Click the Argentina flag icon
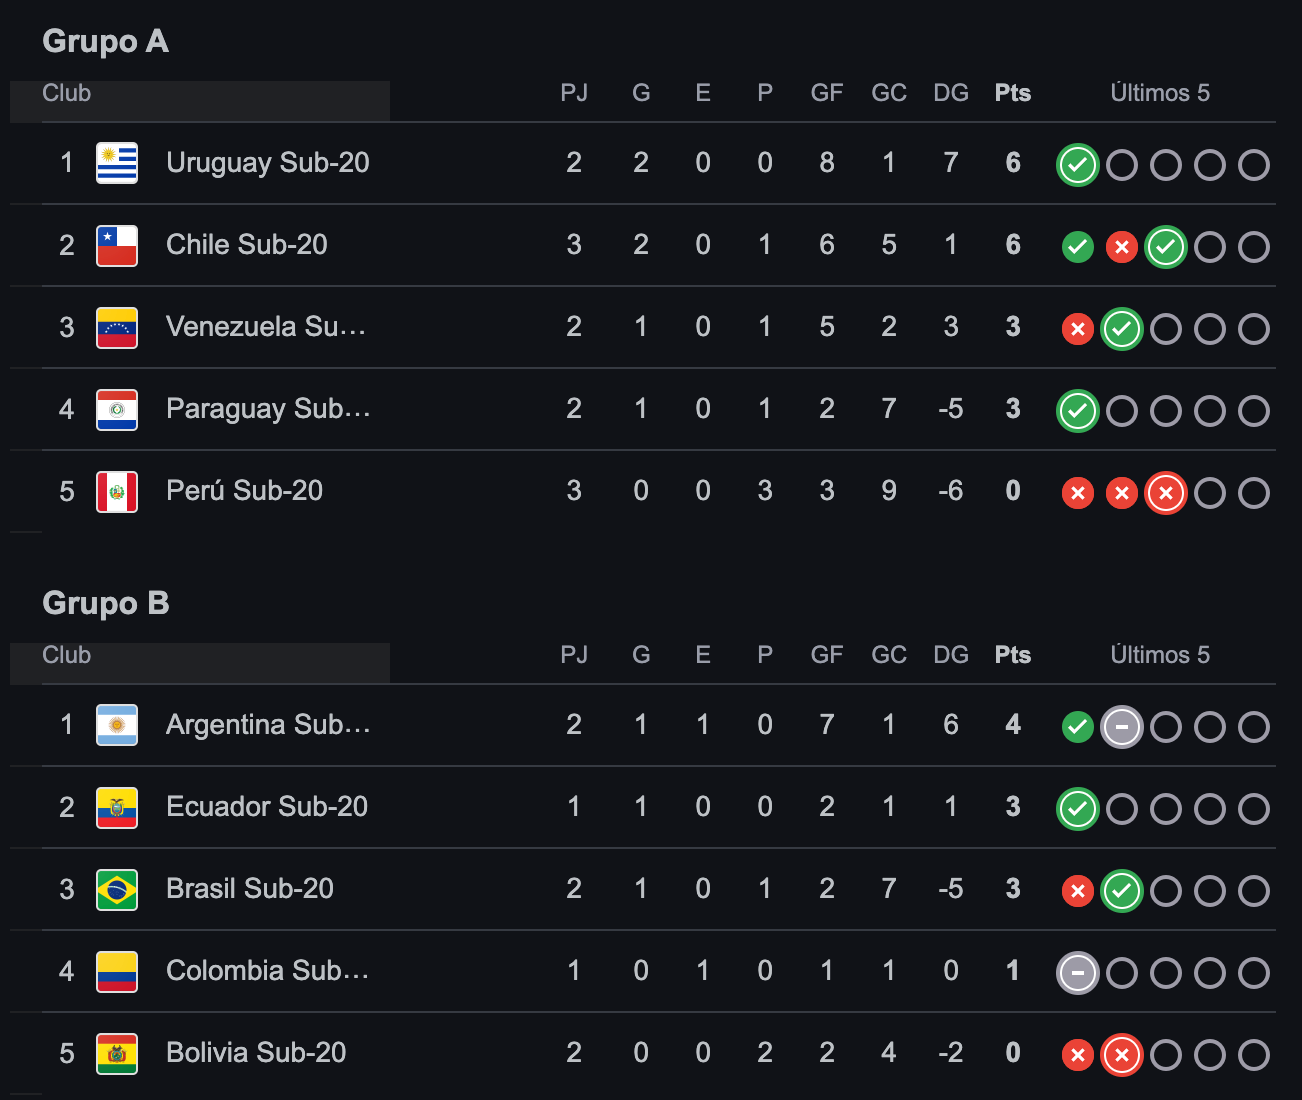This screenshot has width=1302, height=1100. (x=117, y=725)
